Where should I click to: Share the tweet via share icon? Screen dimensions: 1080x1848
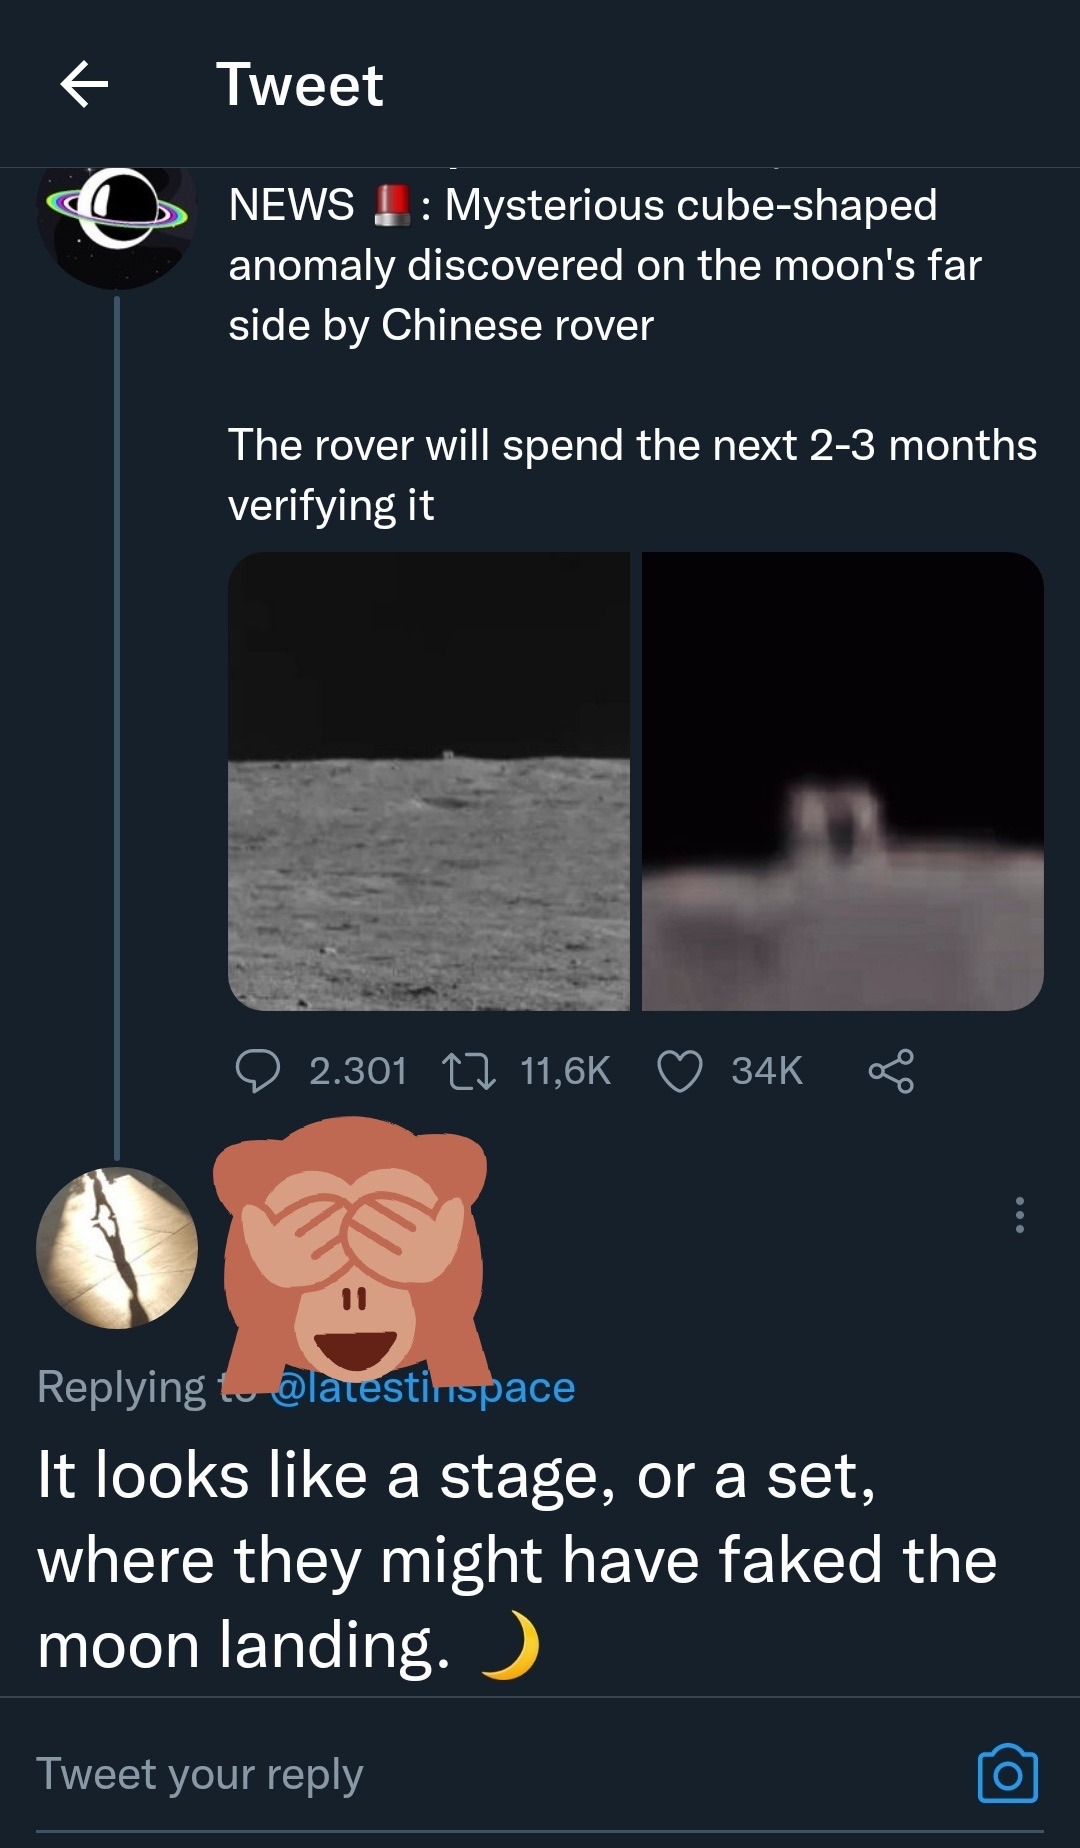click(890, 1071)
